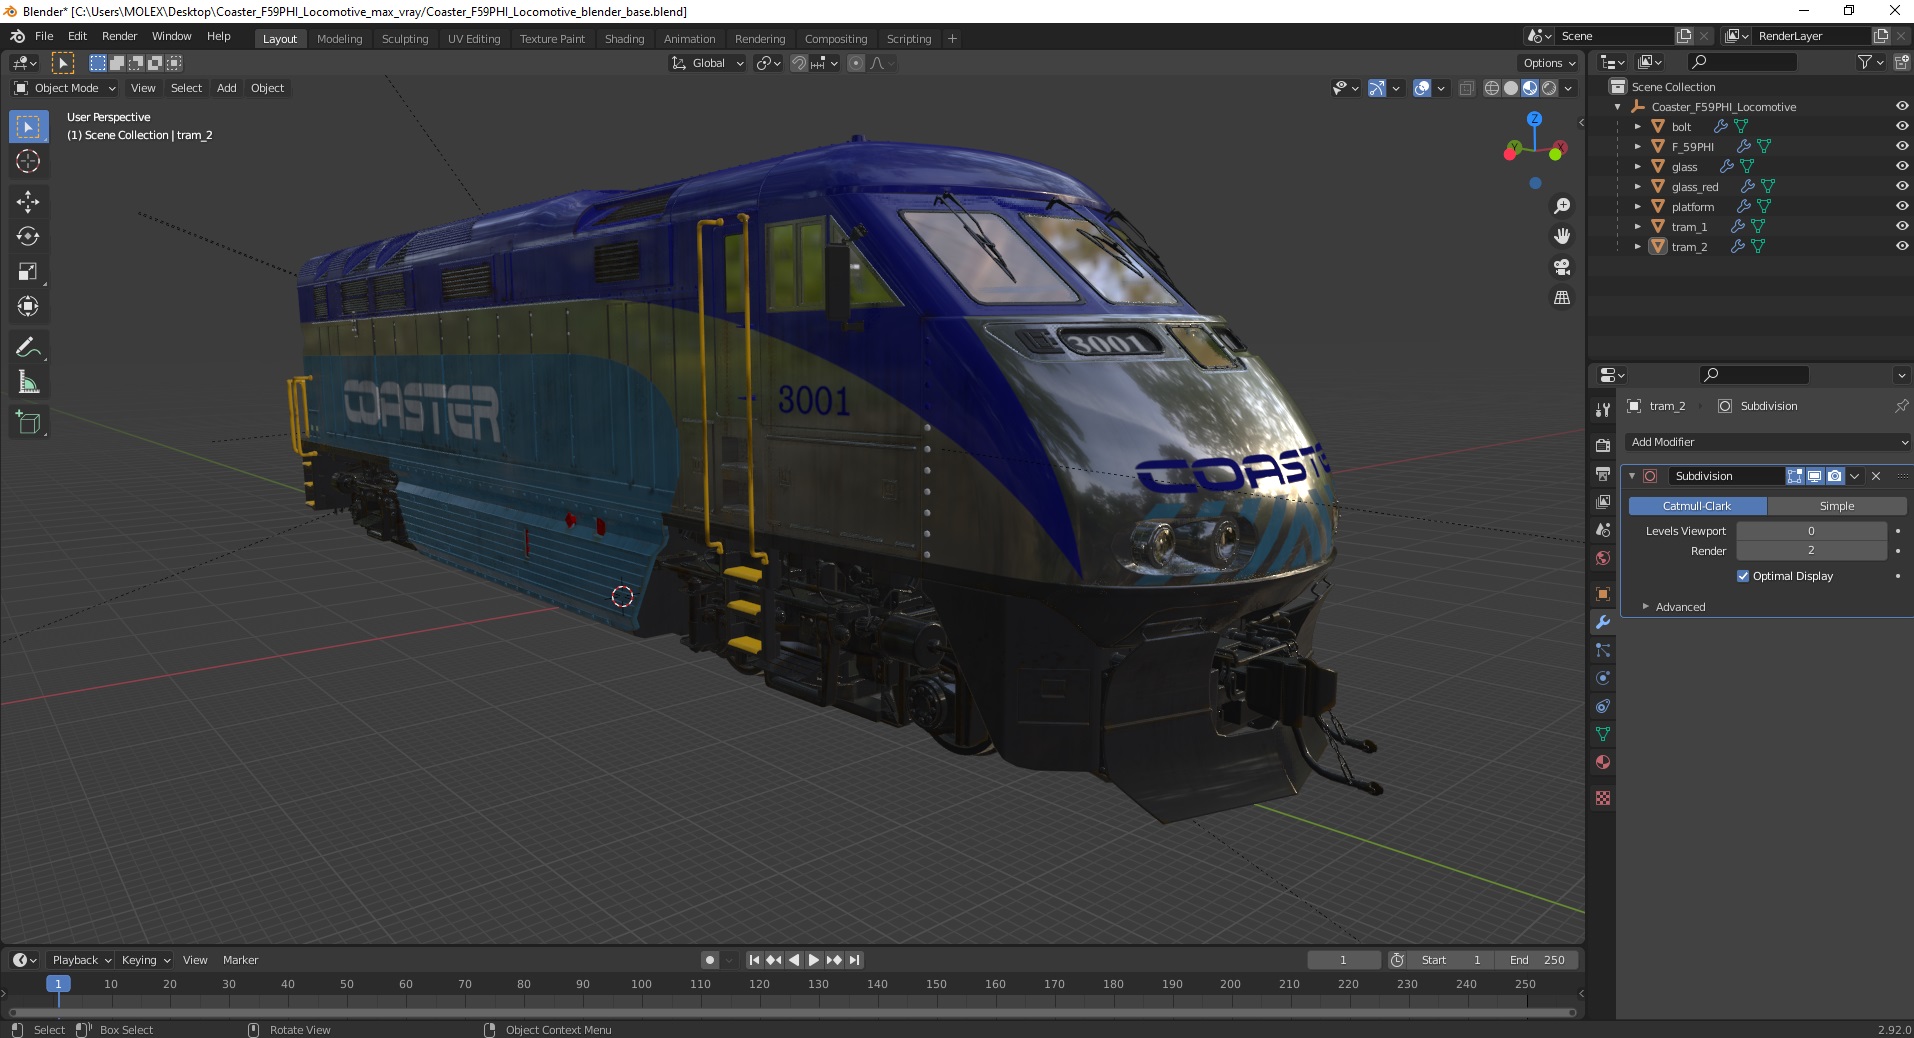Open the World properties tab
Screen dimensions: 1914x1038
pyautogui.click(x=1603, y=557)
